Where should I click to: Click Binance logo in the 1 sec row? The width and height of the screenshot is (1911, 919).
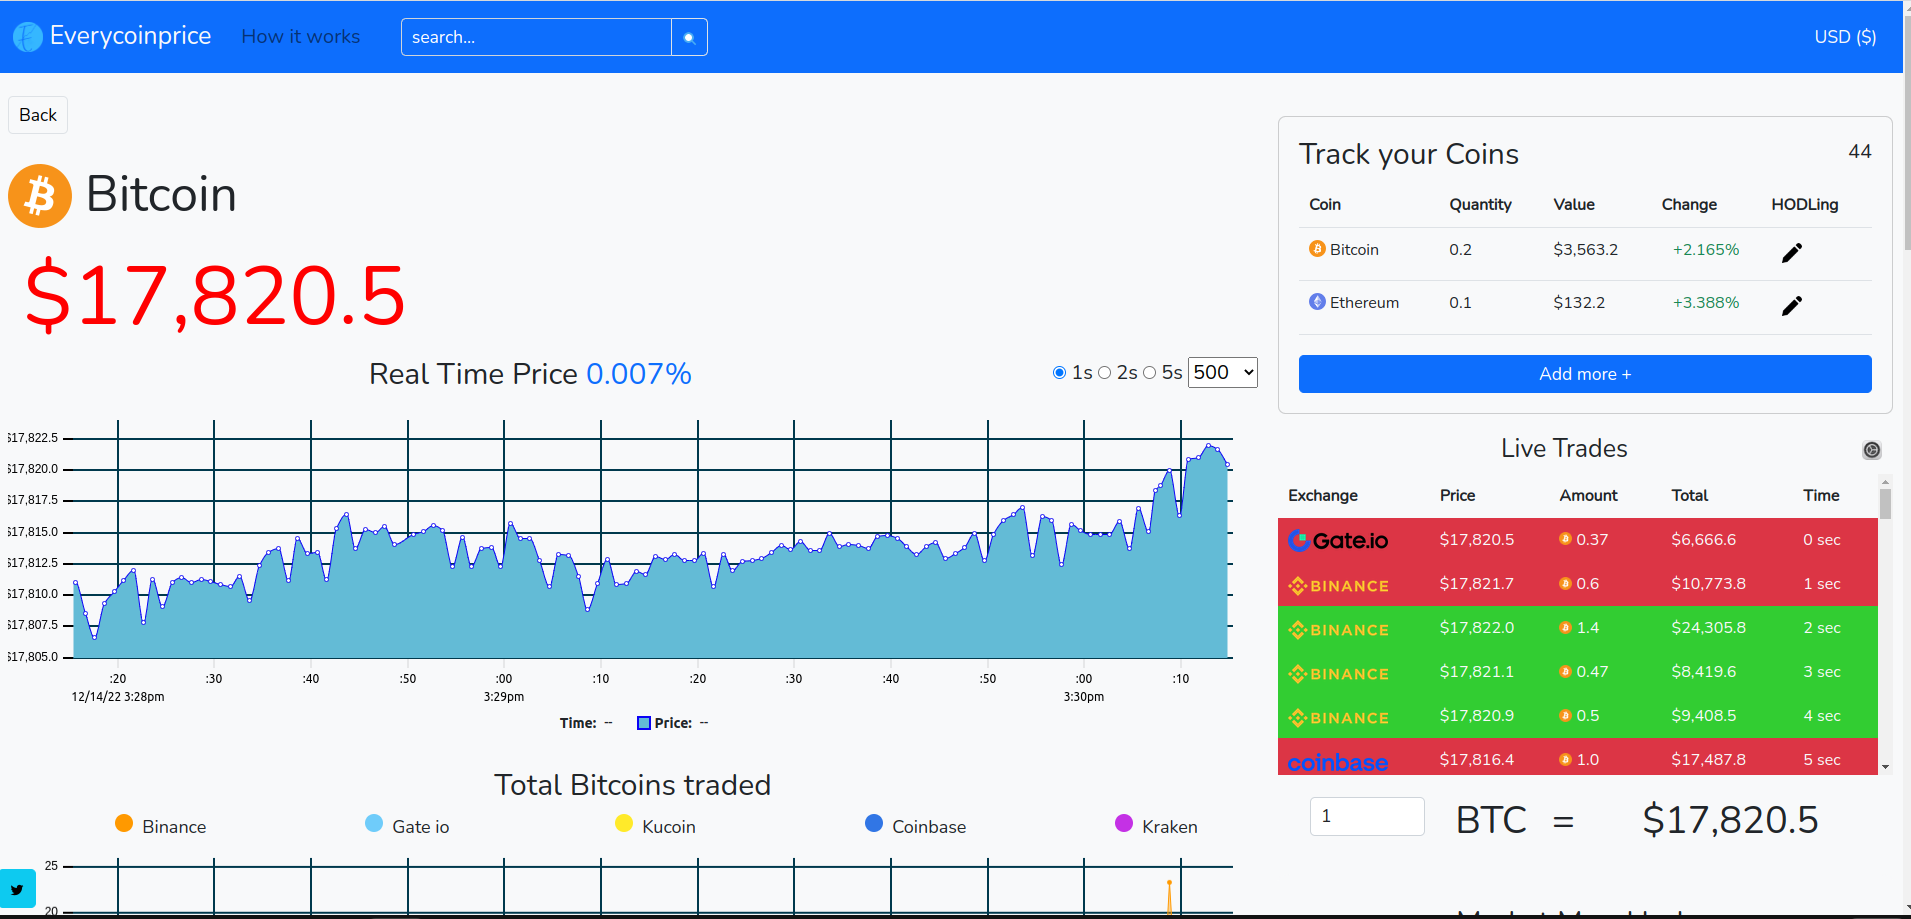coord(1338,586)
